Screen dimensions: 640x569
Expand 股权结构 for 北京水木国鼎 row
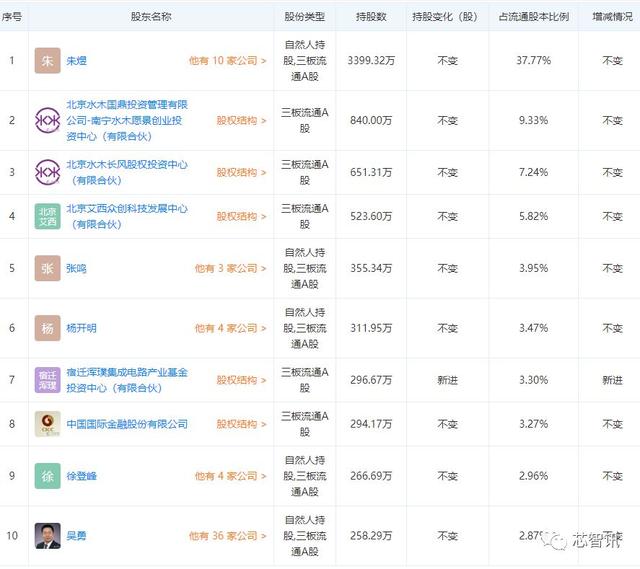[241, 120]
